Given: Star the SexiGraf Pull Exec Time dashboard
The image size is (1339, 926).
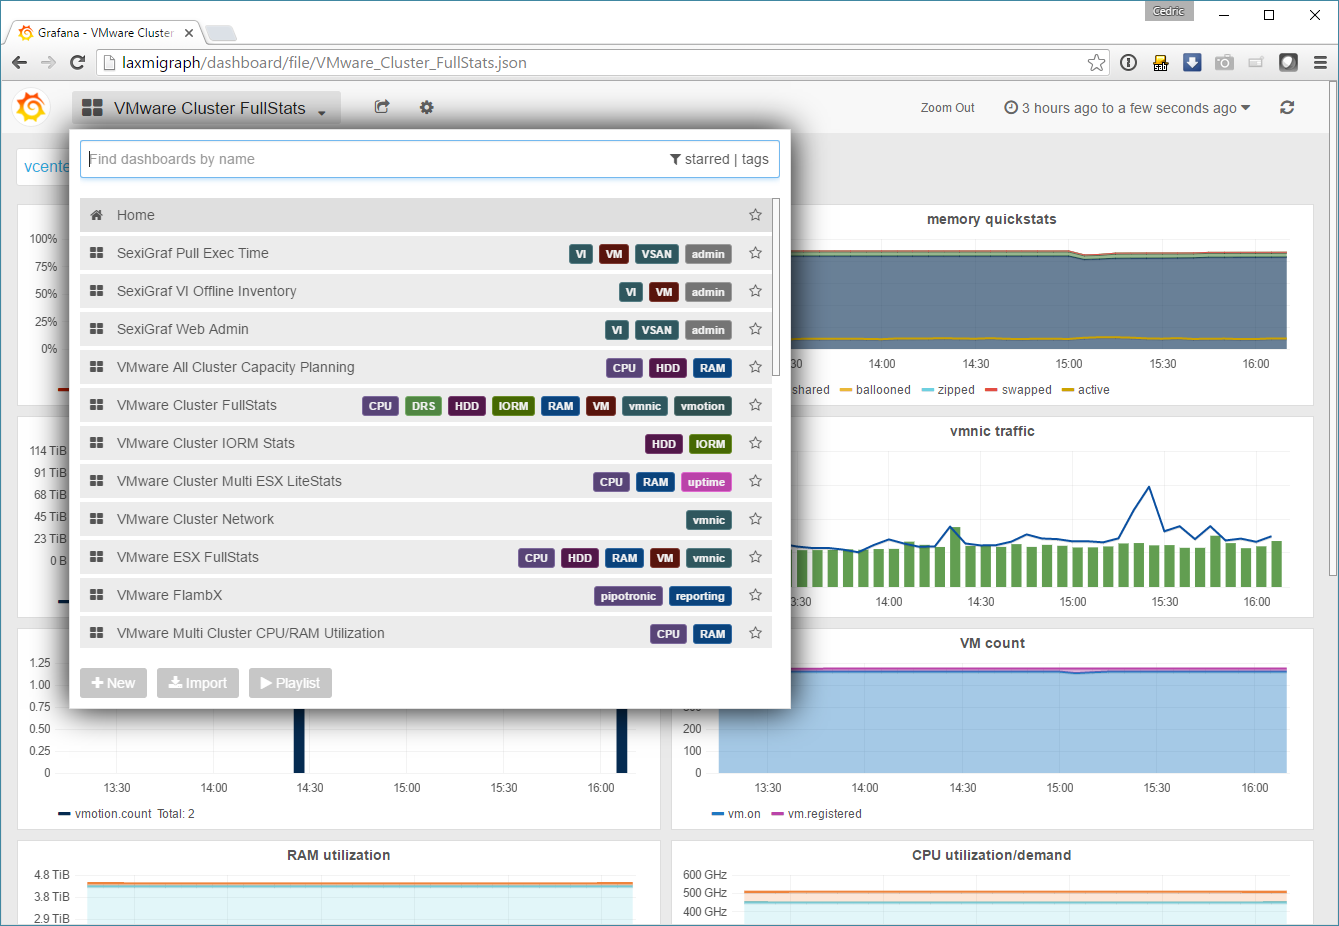Looking at the screenshot, I should (755, 253).
